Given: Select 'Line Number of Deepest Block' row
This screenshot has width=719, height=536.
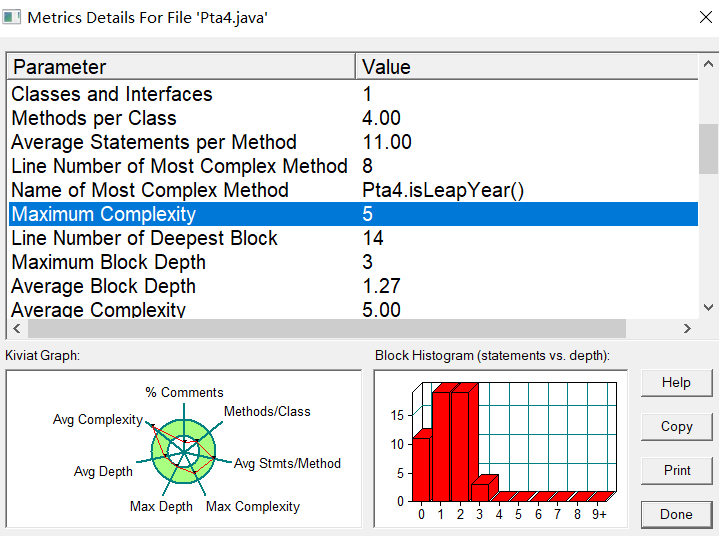Looking at the screenshot, I should [x=354, y=238].
